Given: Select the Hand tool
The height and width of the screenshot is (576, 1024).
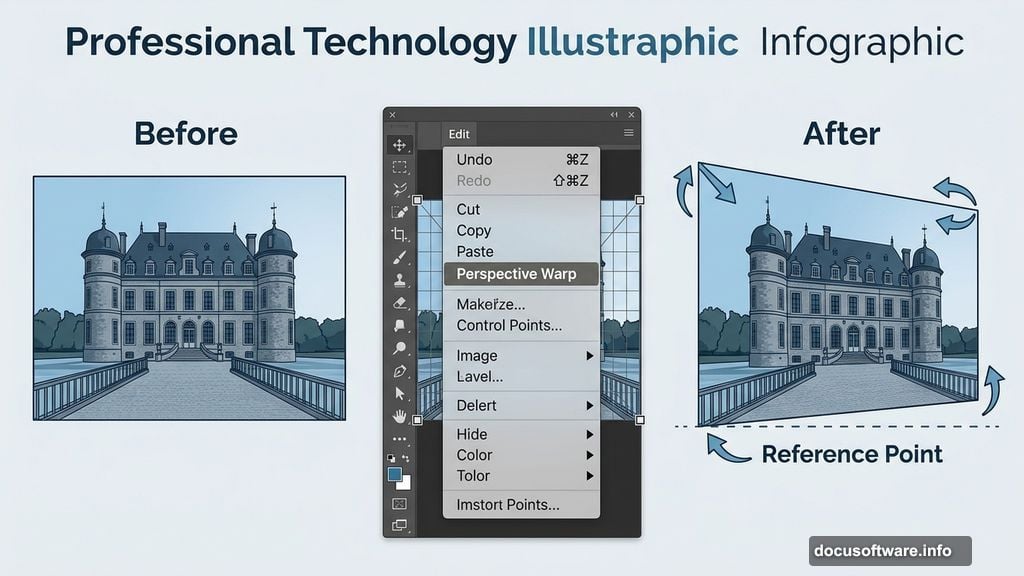Looking at the screenshot, I should (400, 416).
